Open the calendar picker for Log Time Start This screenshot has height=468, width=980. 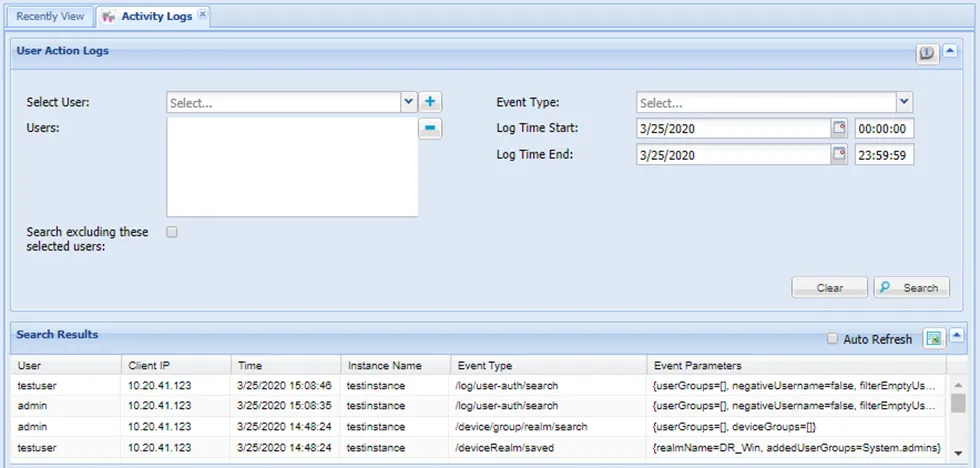pos(839,129)
